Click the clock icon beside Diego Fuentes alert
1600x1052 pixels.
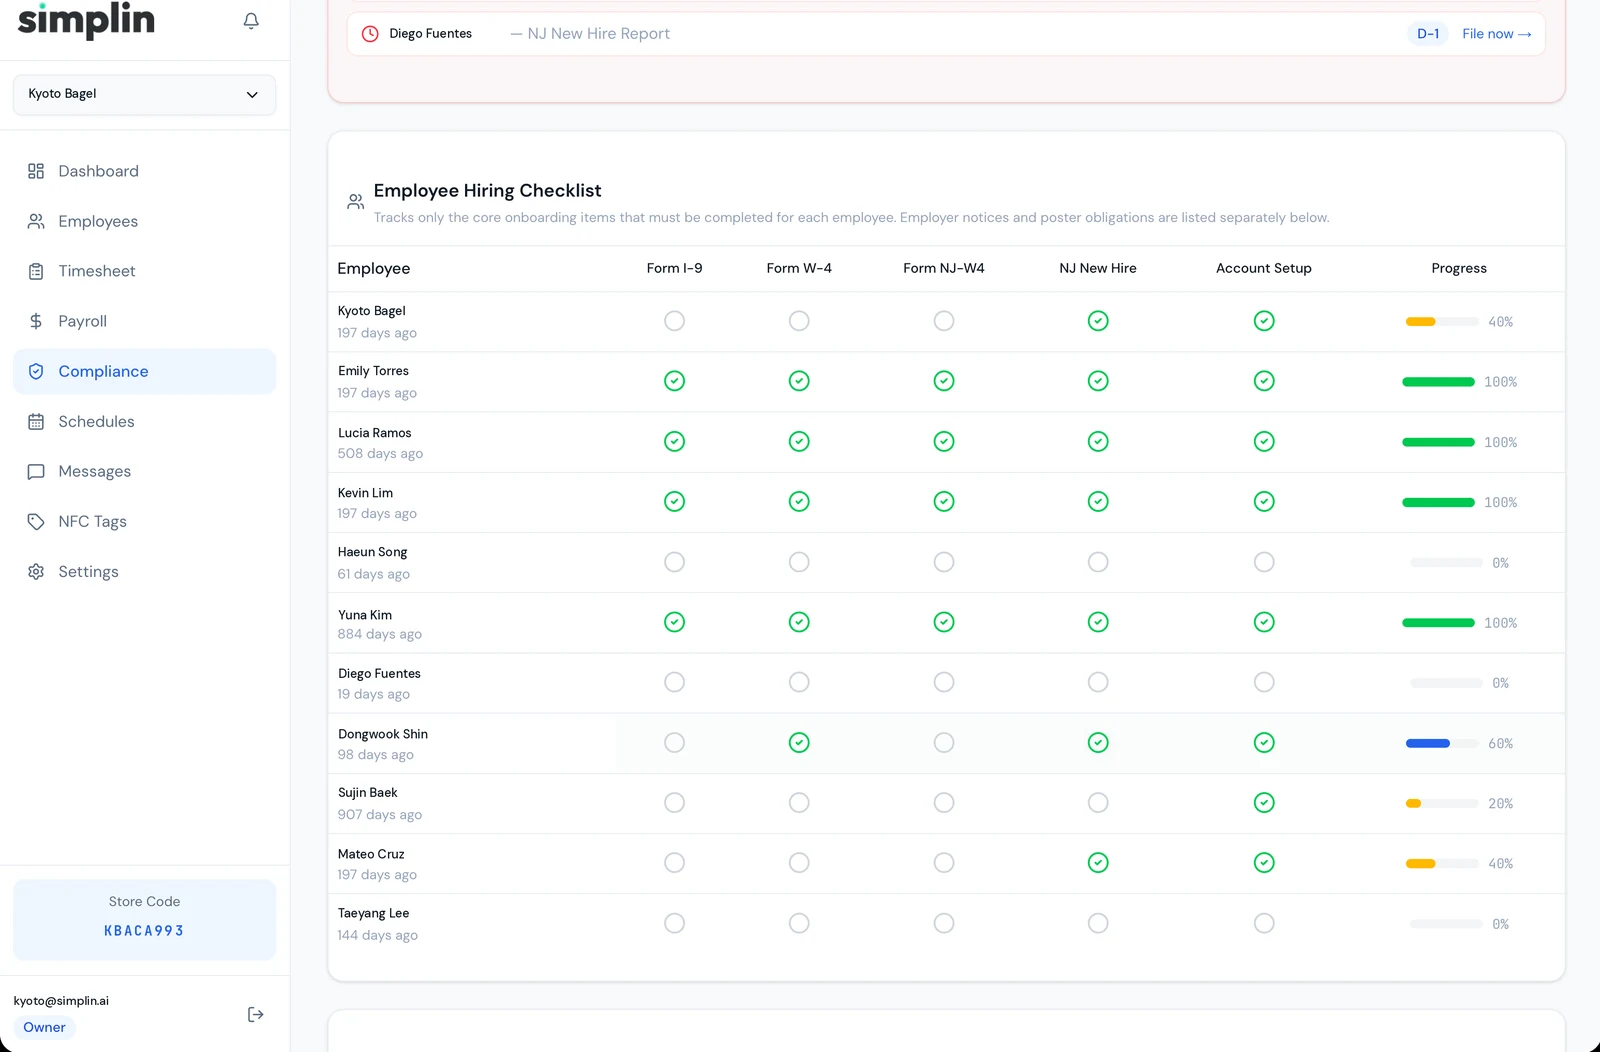pos(370,34)
